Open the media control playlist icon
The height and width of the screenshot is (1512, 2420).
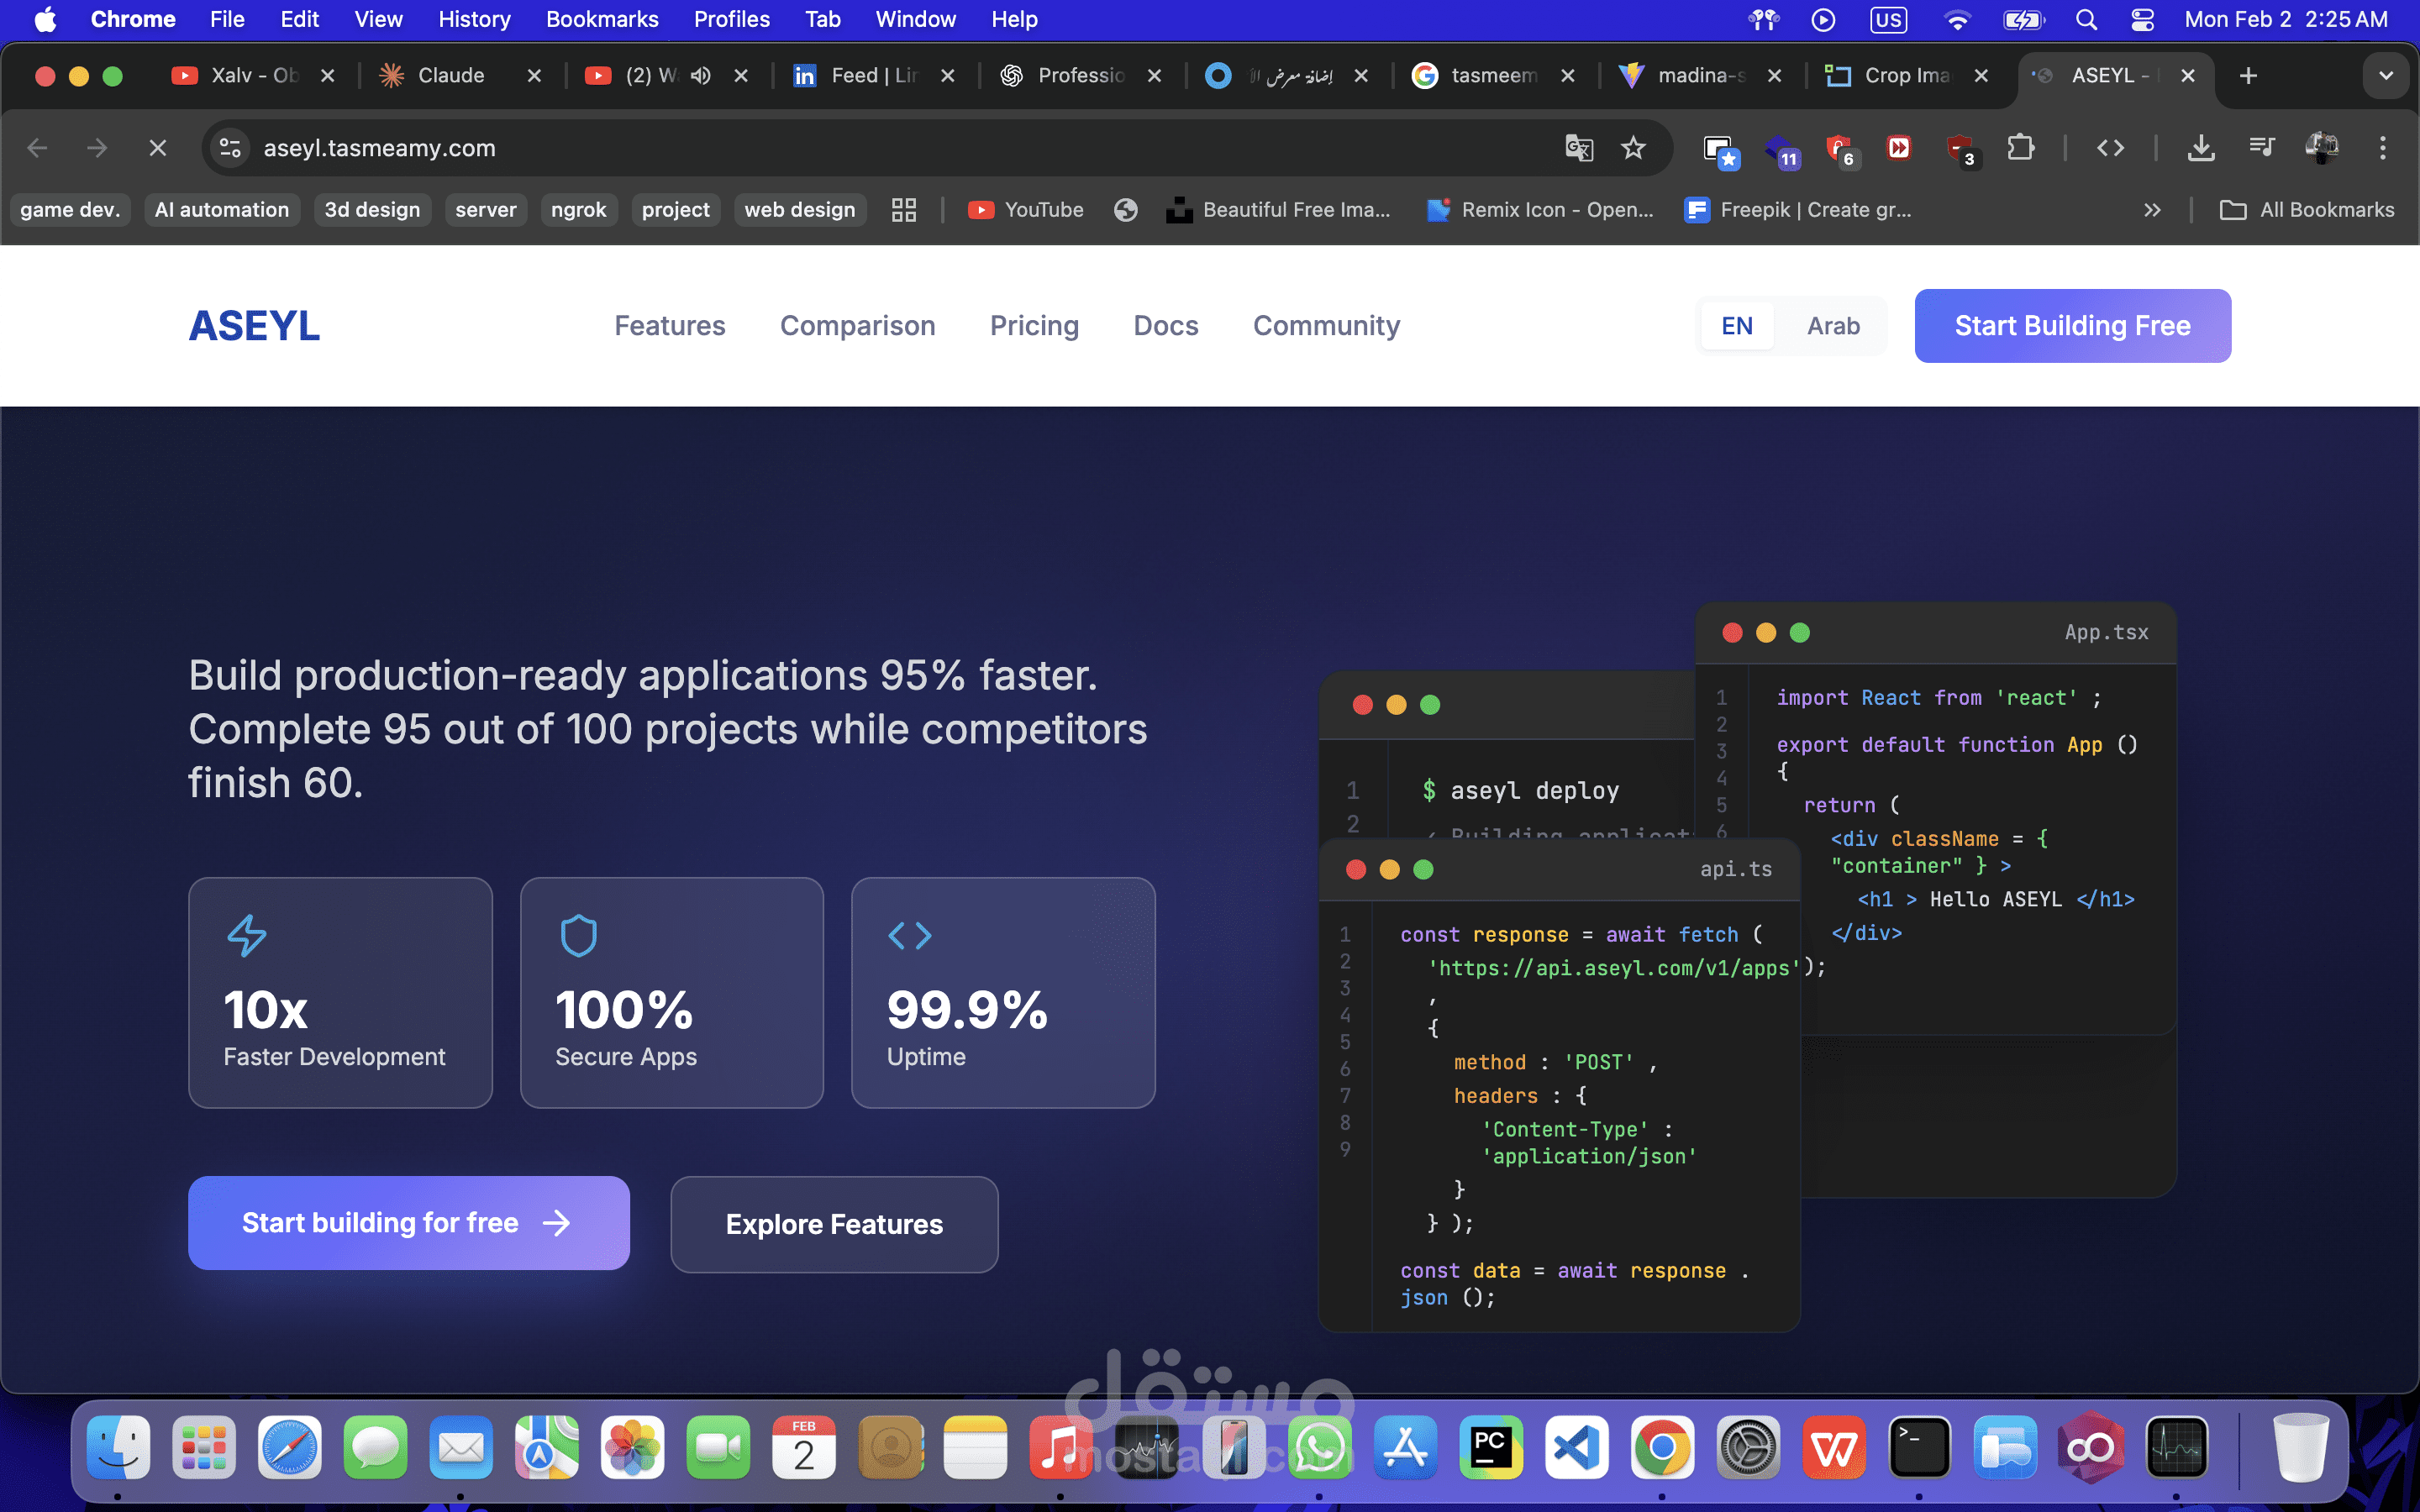point(2261,148)
